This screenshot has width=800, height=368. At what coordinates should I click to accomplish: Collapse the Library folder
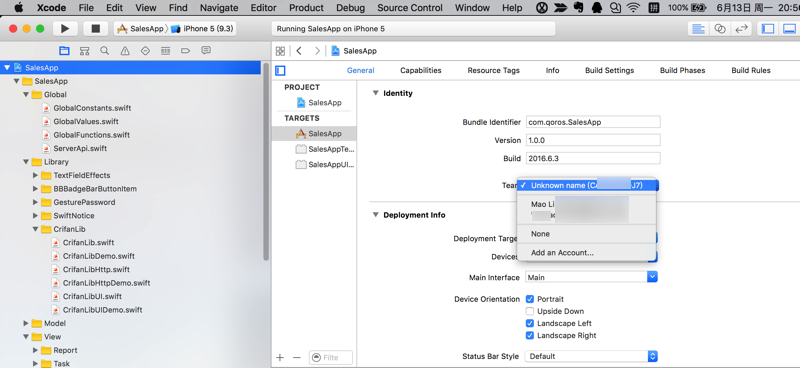click(x=26, y=162)
